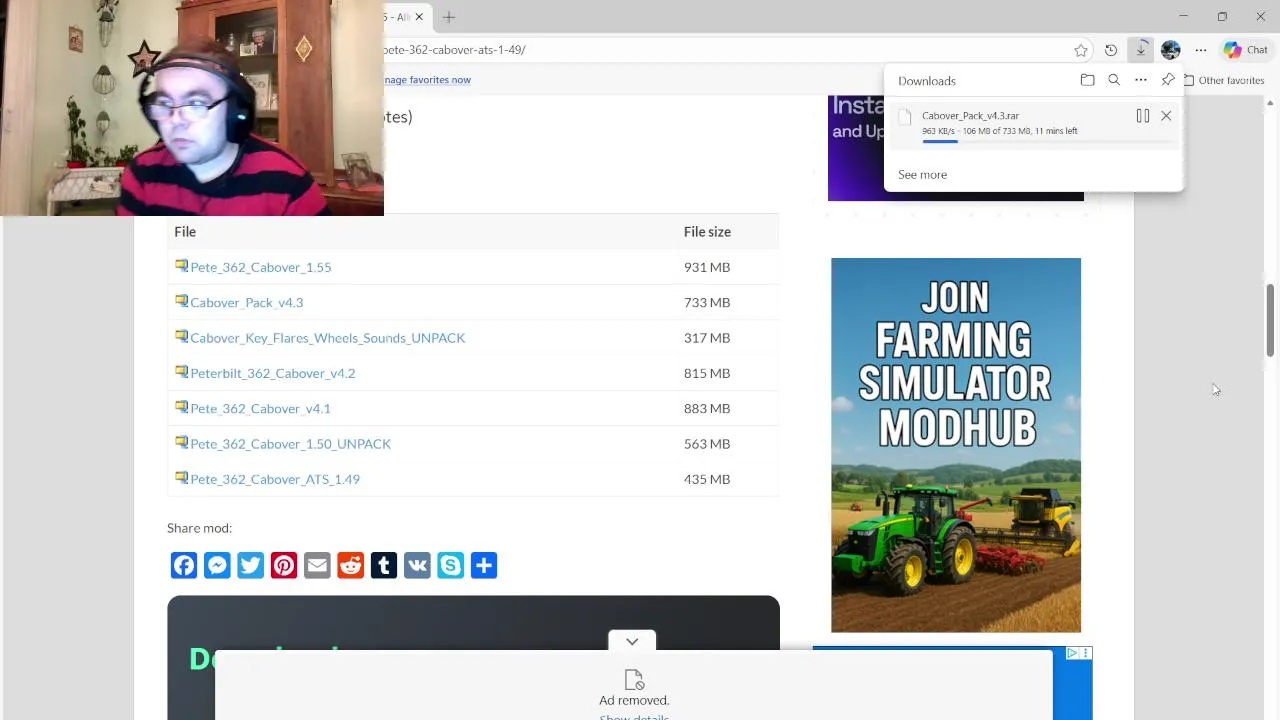Share mod on Twitter
This screenshot has width=1280, height=720.
(x=250, y=566)
